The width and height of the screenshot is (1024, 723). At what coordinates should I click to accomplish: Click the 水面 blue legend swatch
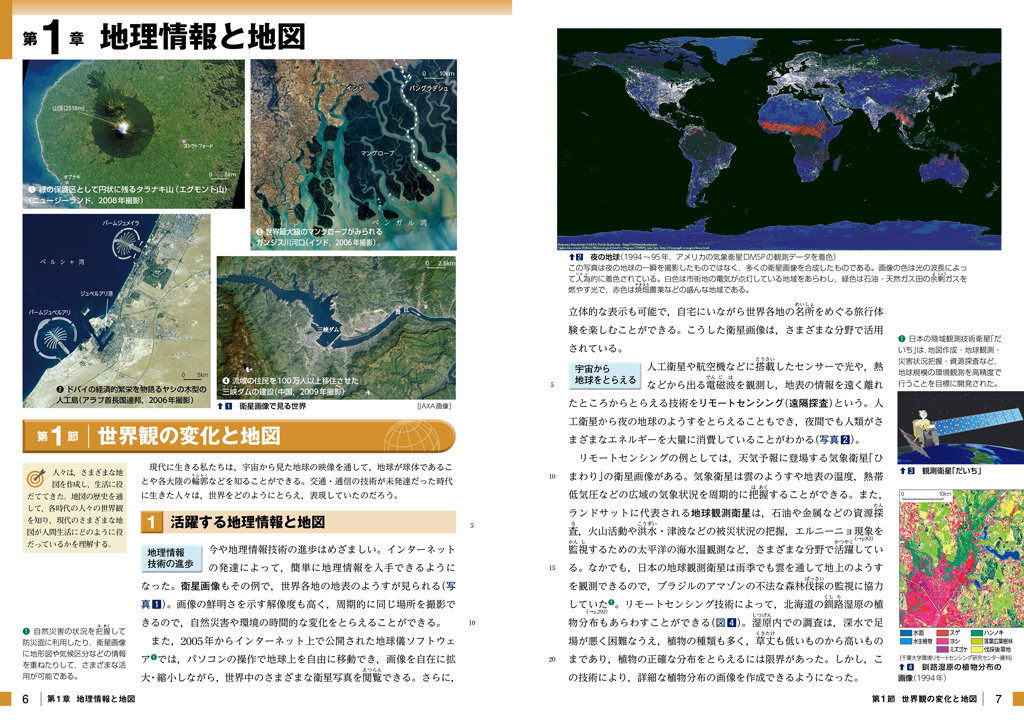point(905,633)
